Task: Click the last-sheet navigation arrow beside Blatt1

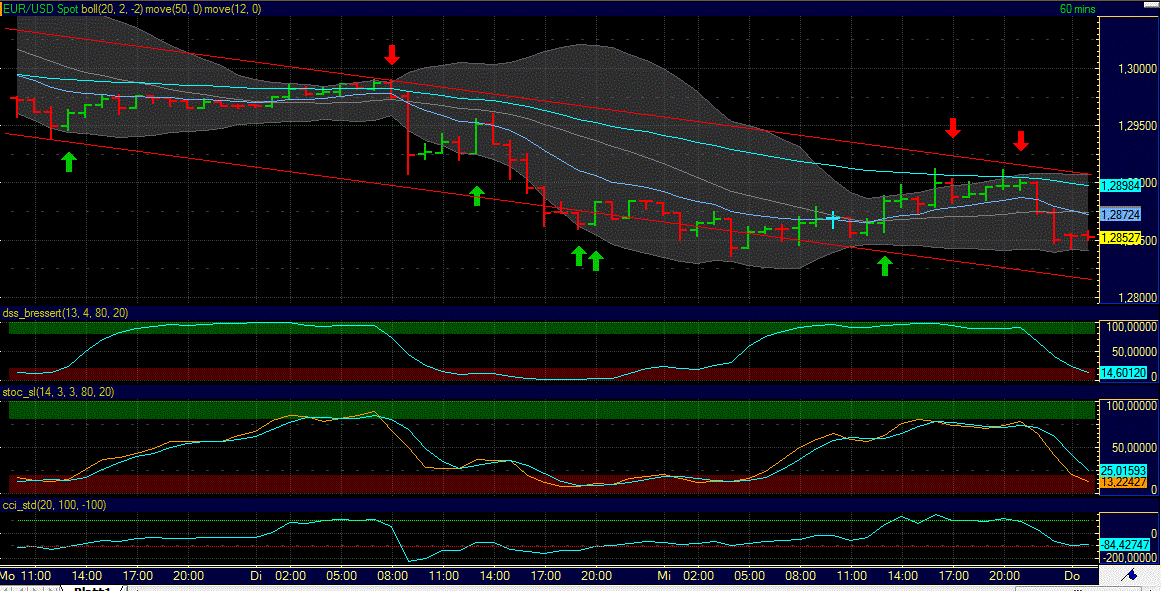Action: pyautogui.click(x=50, y=587)
